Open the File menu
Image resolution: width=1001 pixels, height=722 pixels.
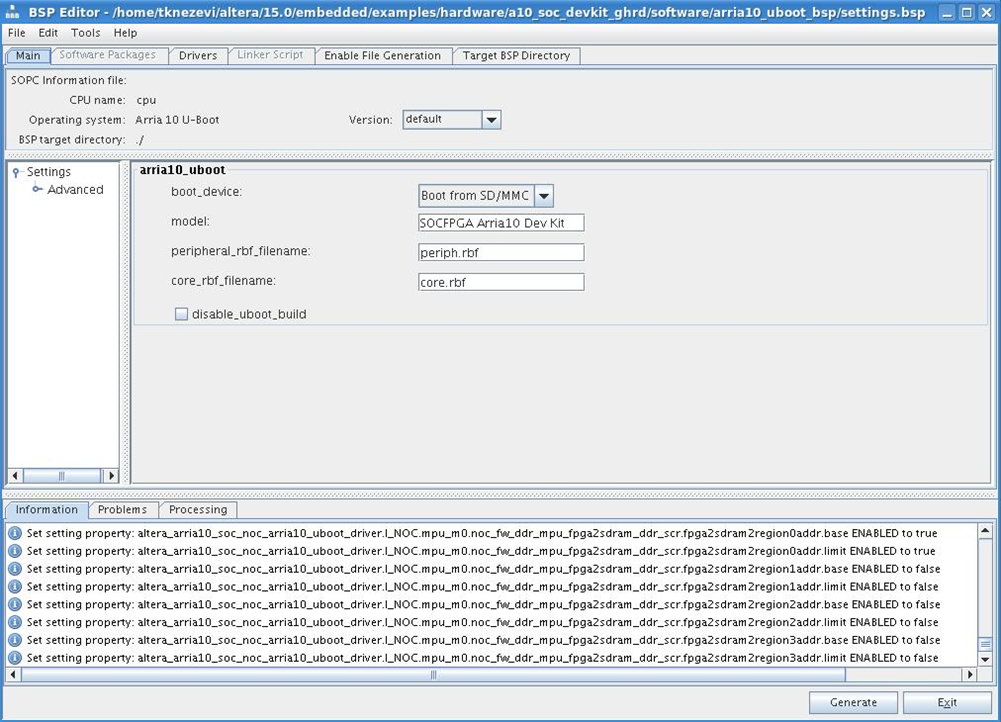click(17, 33)
